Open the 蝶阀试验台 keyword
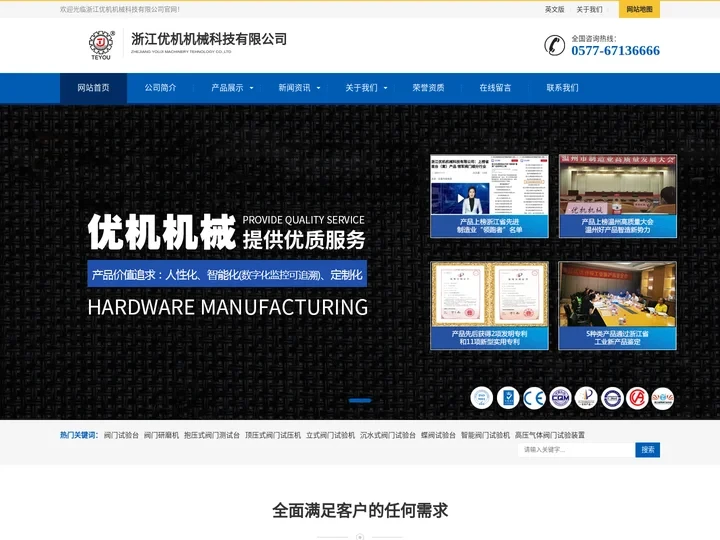The image size is (720, 540). pos(438,435)
